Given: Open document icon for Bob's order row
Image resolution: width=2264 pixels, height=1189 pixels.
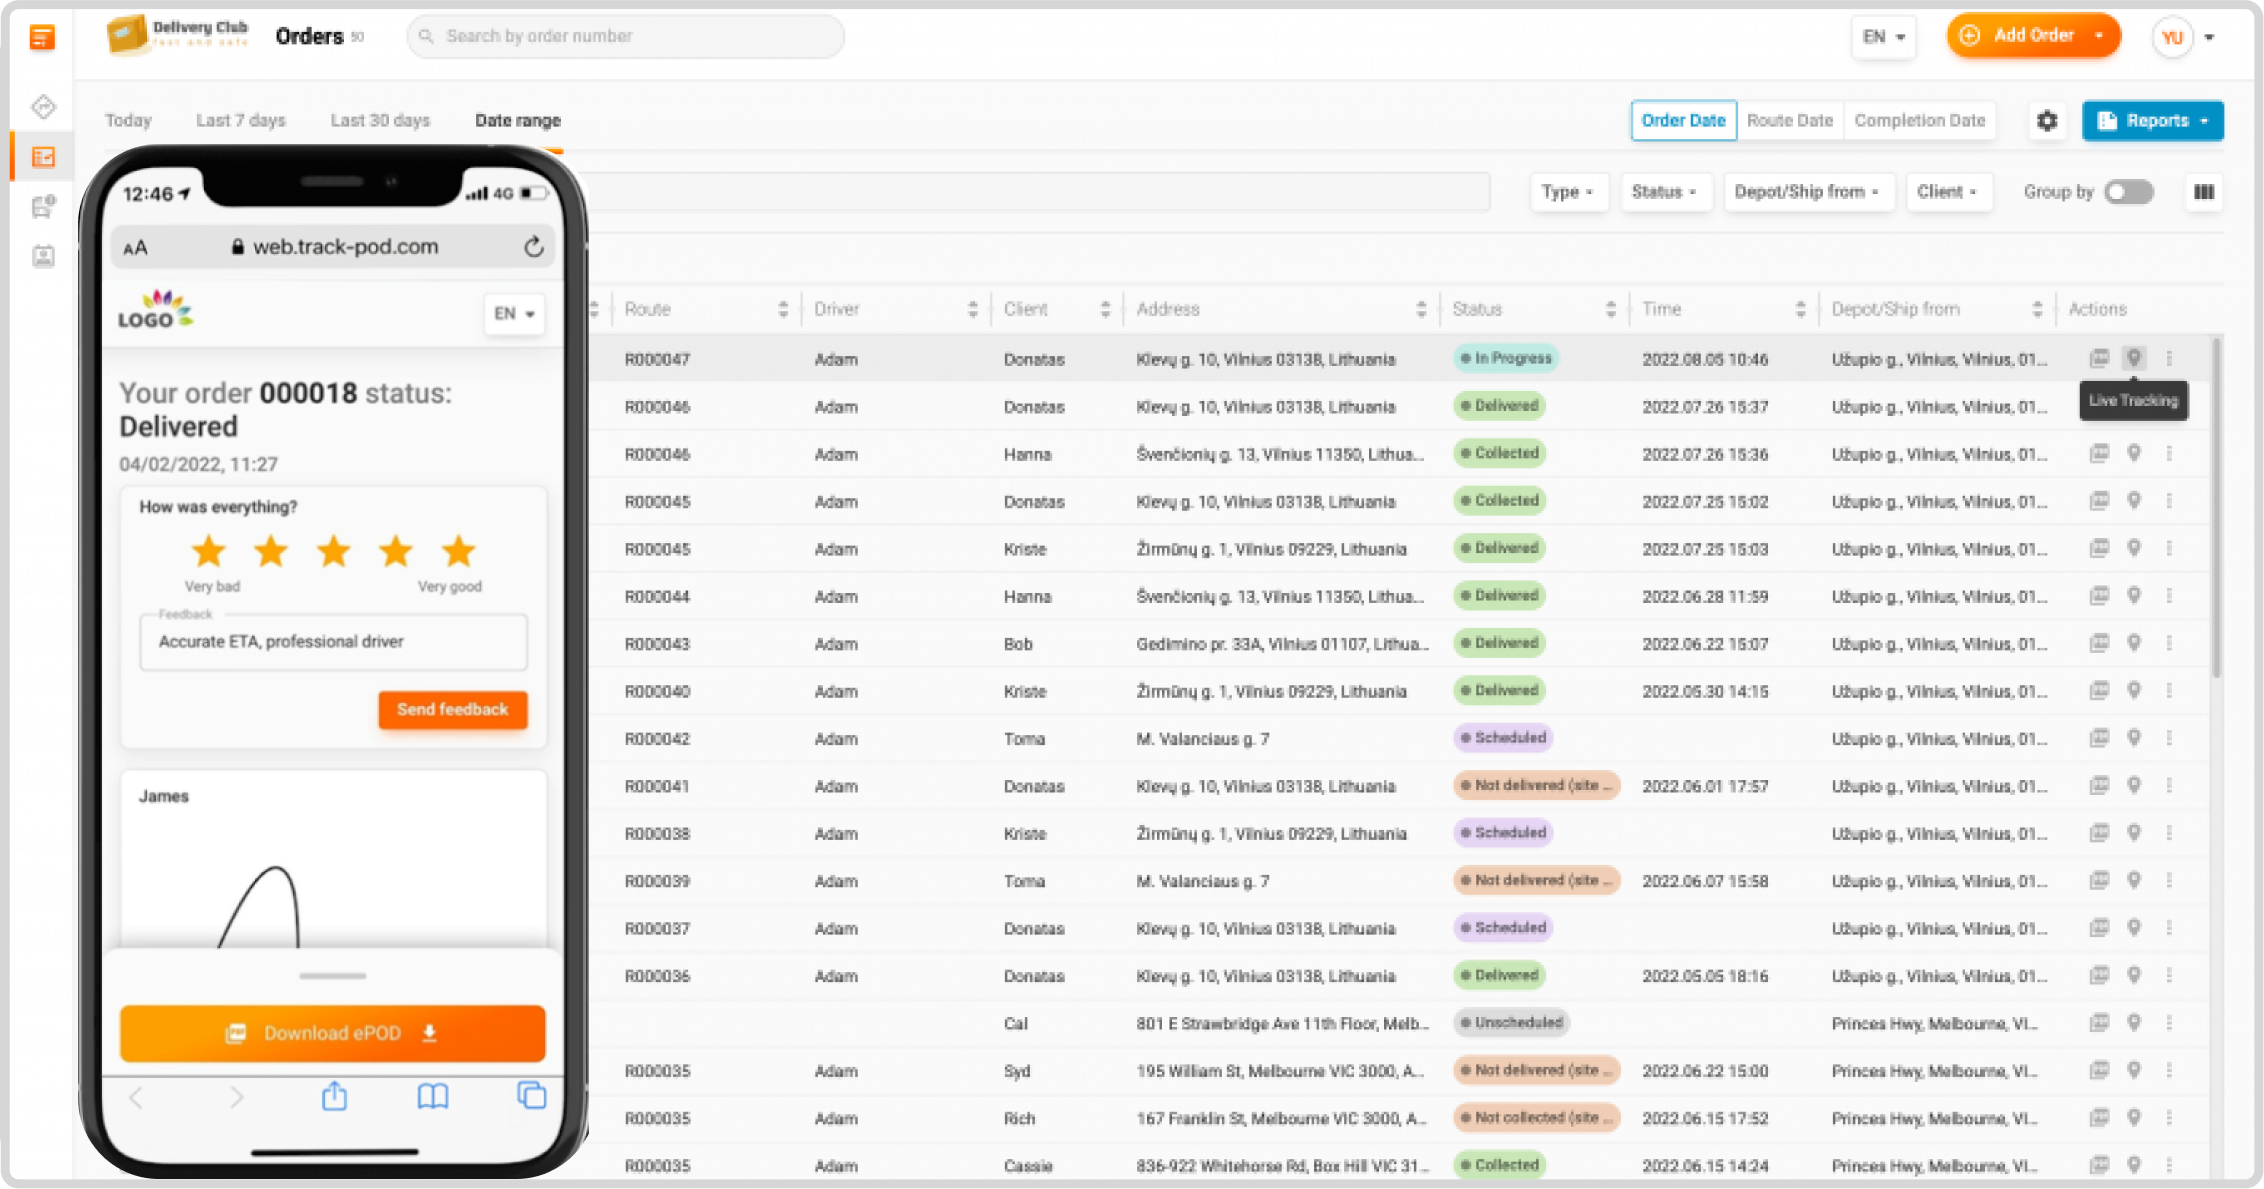Looking at the screenshot, I should [2099, 643].
